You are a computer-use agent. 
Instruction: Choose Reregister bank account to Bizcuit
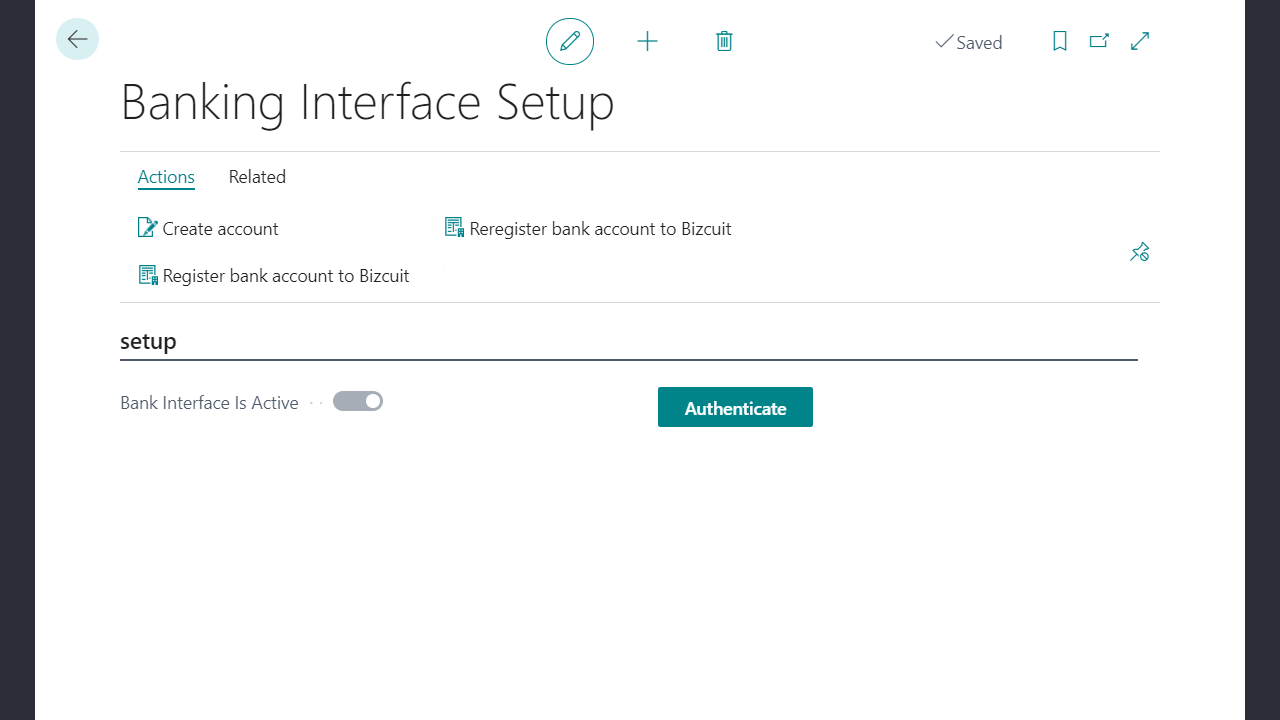coord(600,229)
